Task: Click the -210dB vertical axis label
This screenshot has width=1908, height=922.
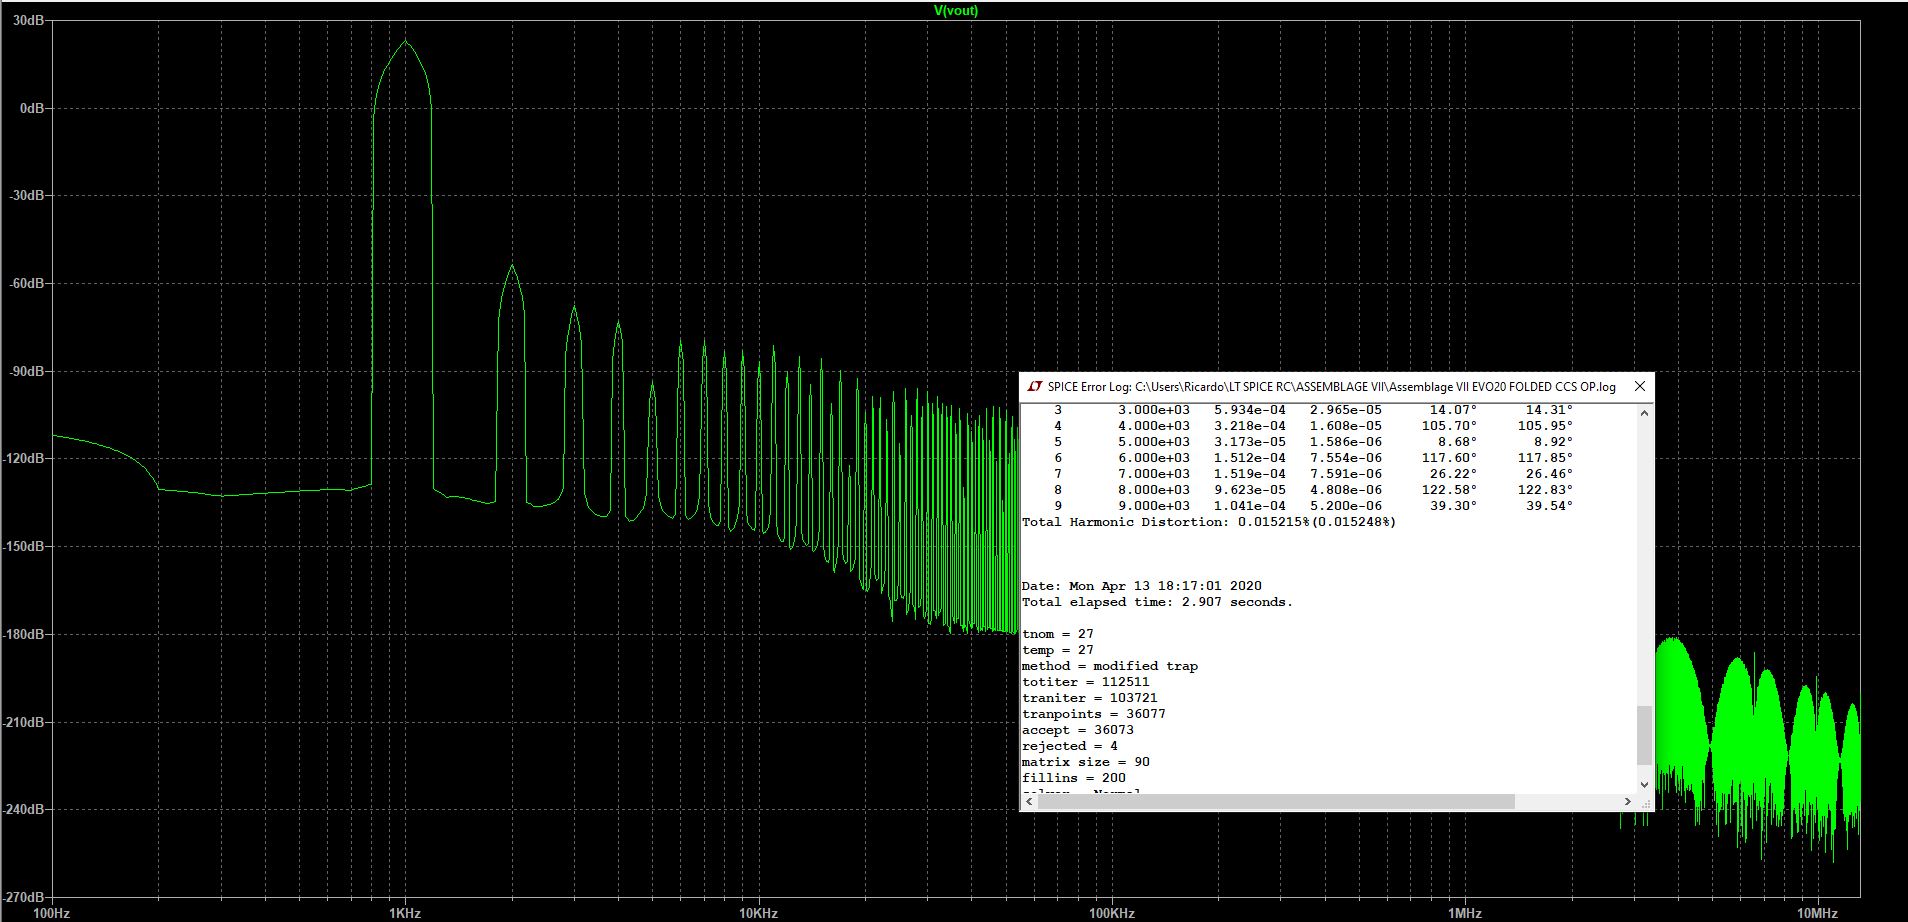Action: point(24,722)
